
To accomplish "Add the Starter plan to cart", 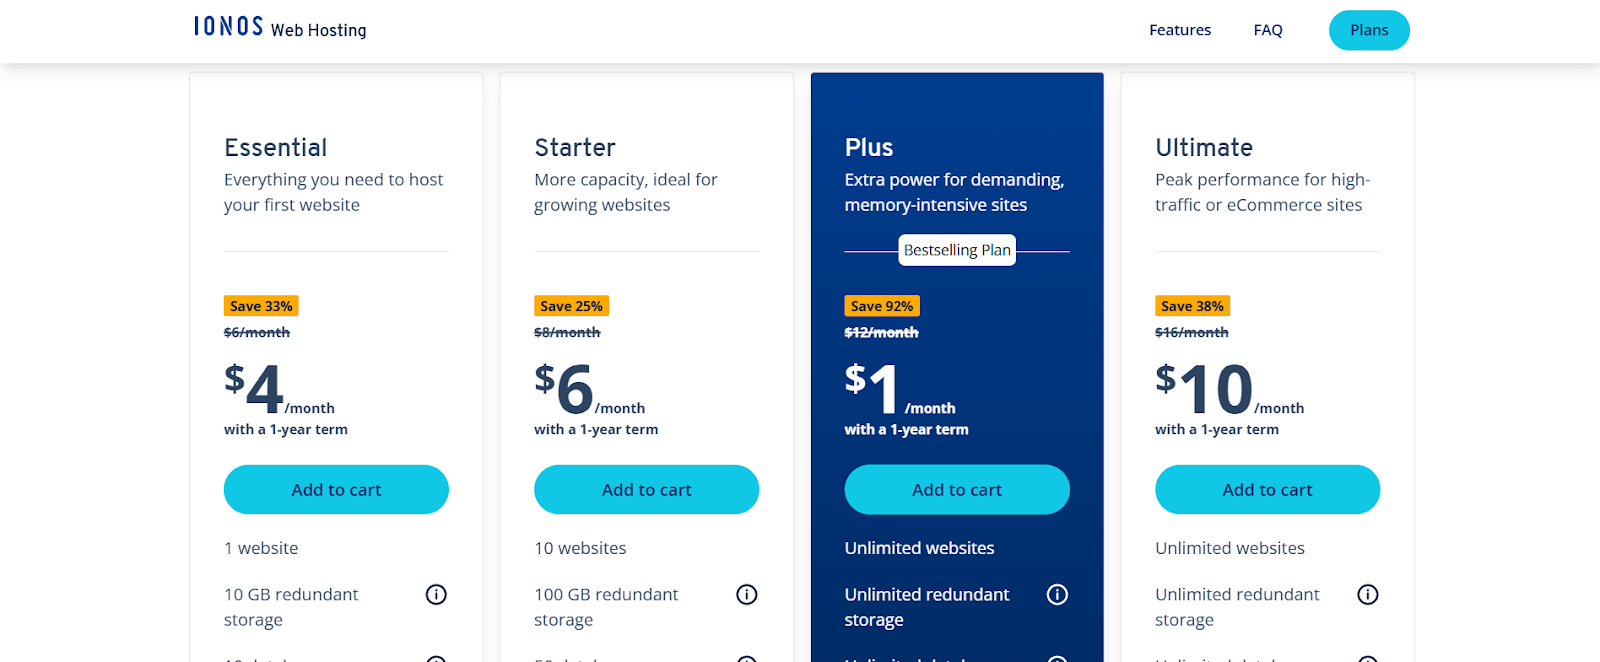I will click(x=647, y=490).
